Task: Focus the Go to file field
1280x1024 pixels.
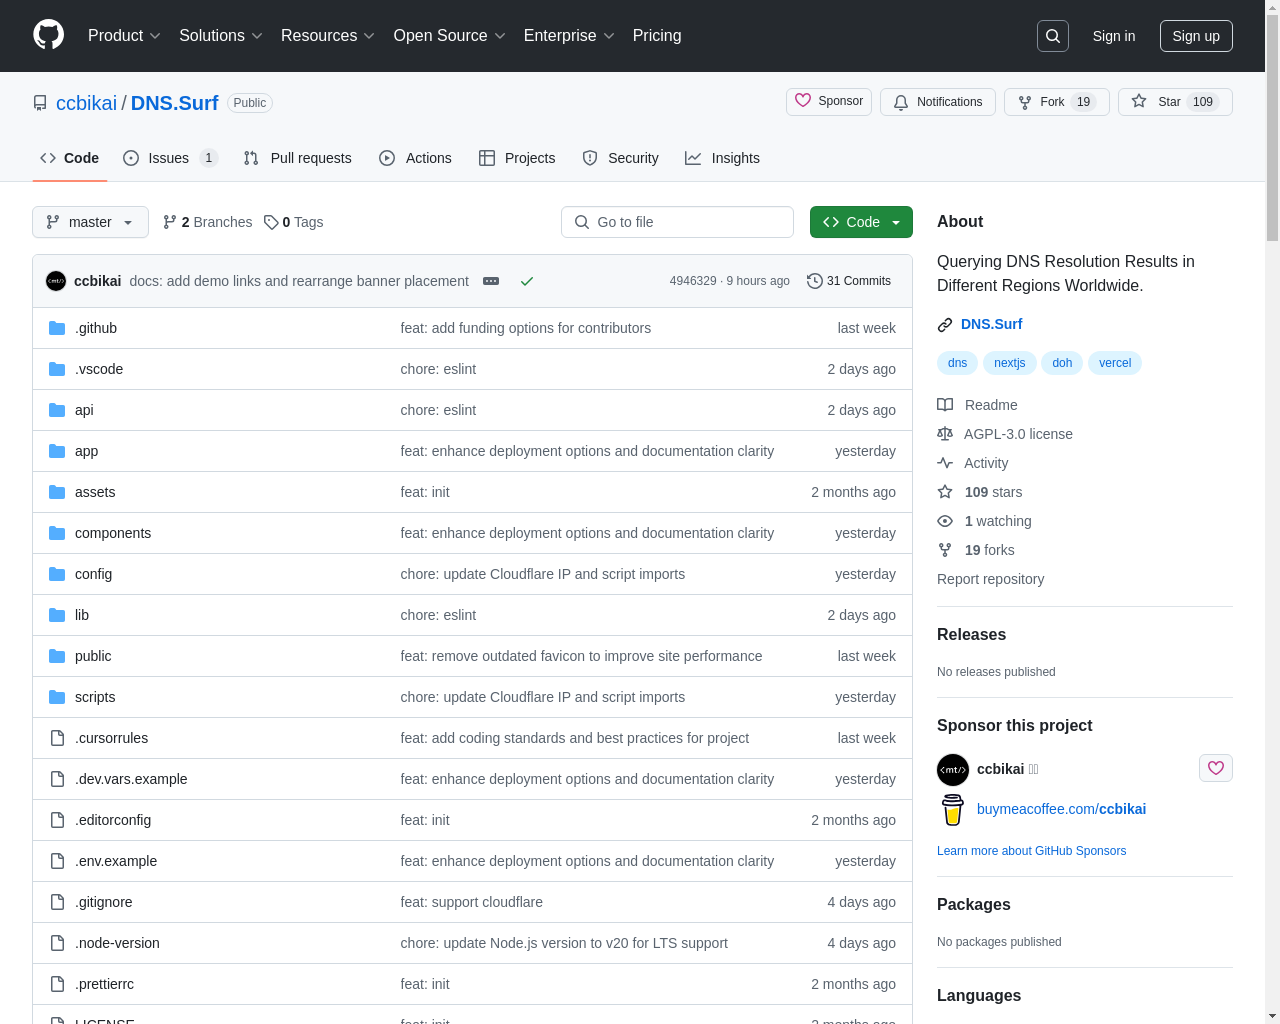Action: coord(677,222)
